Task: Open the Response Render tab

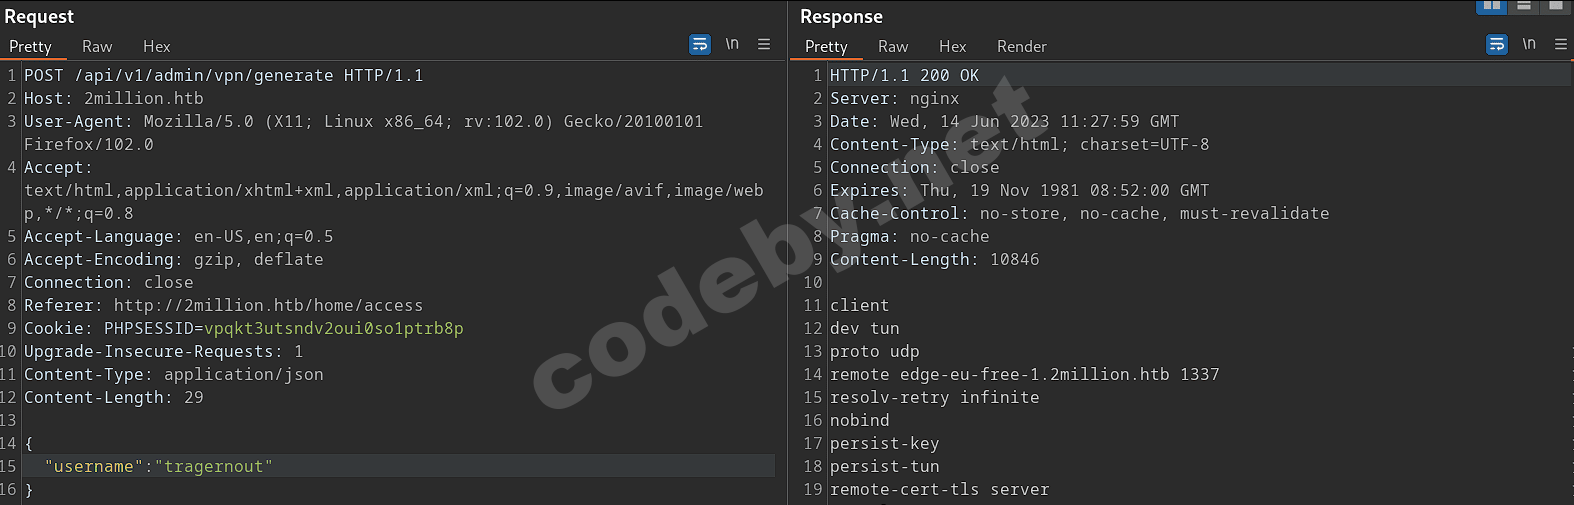Action: 1021,46
